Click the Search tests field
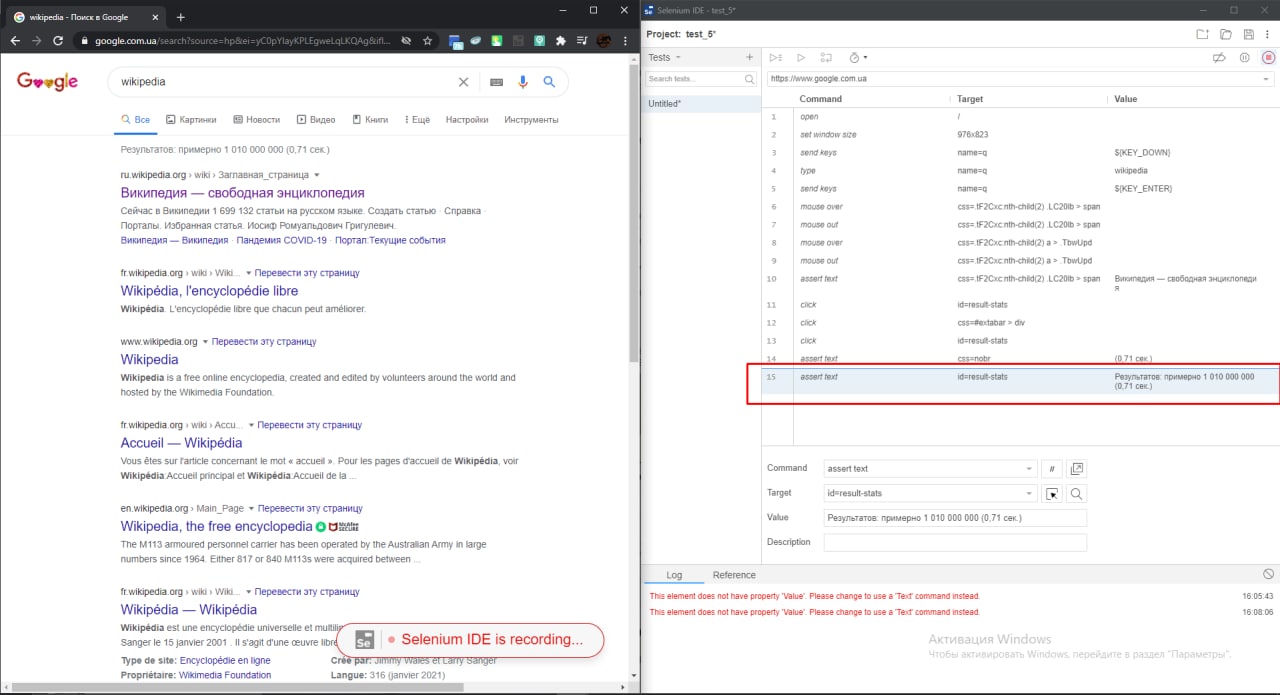 click(701, 79)
